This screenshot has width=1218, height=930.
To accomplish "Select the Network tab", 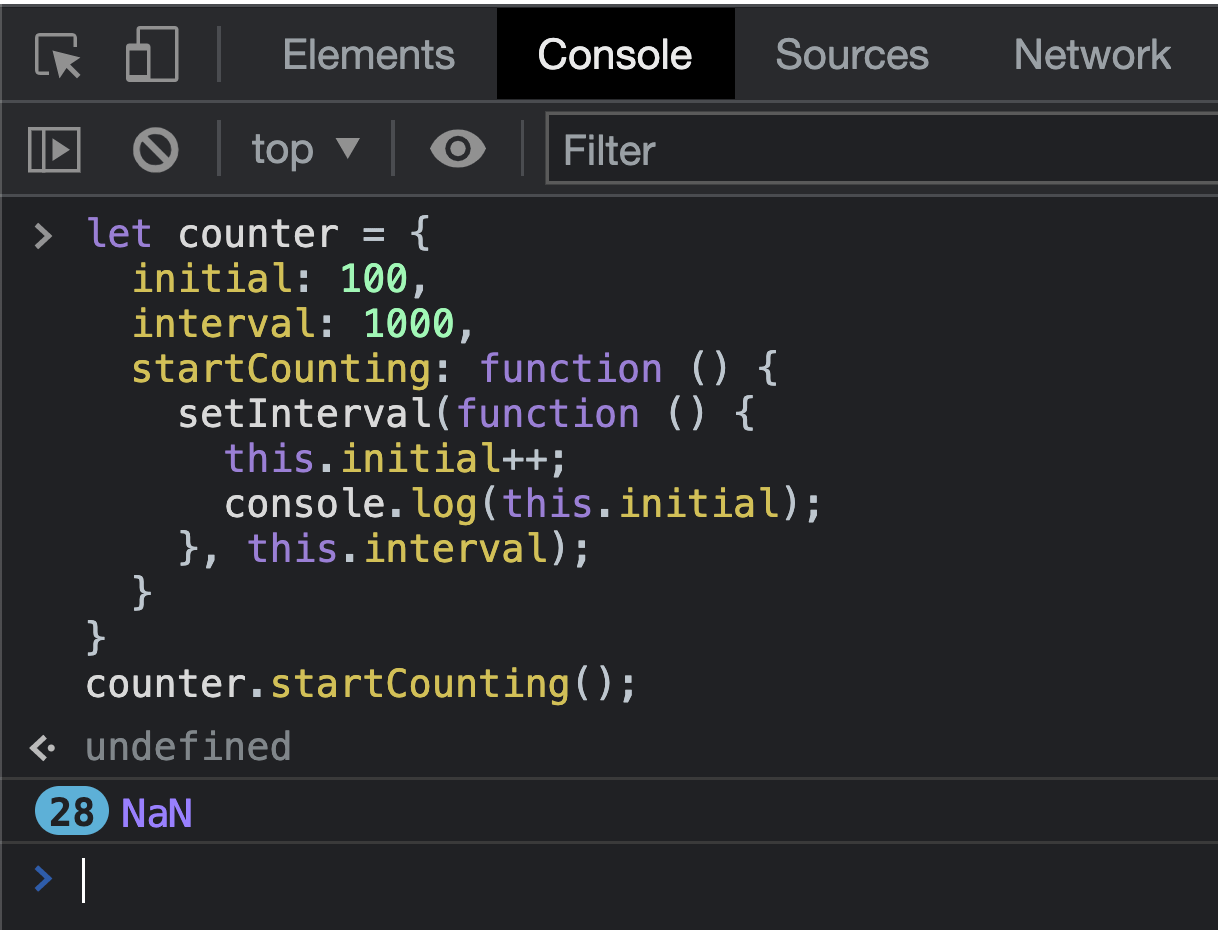I will 1091,54.
